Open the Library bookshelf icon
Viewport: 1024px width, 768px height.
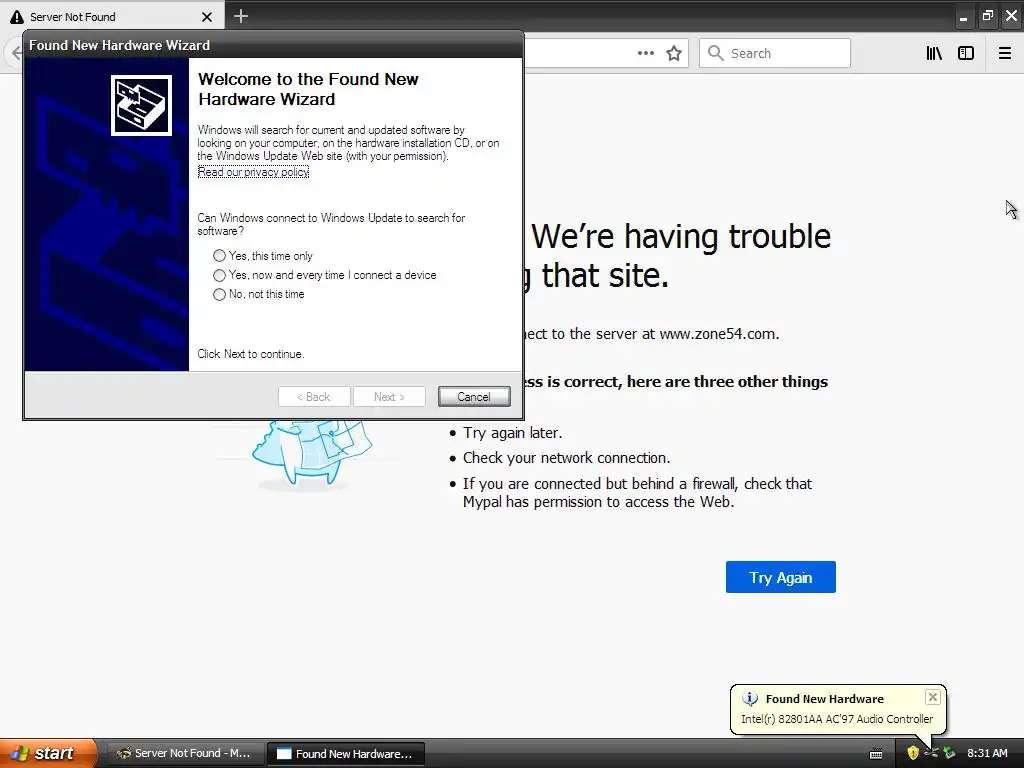pyautogui.click(x=934, y=54)
